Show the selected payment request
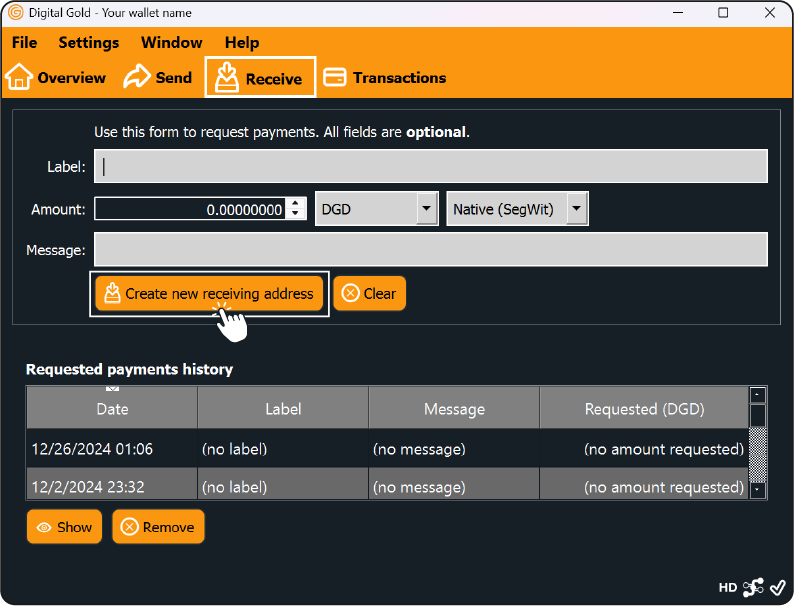794x606 pixels. click(x=64, y=527)
